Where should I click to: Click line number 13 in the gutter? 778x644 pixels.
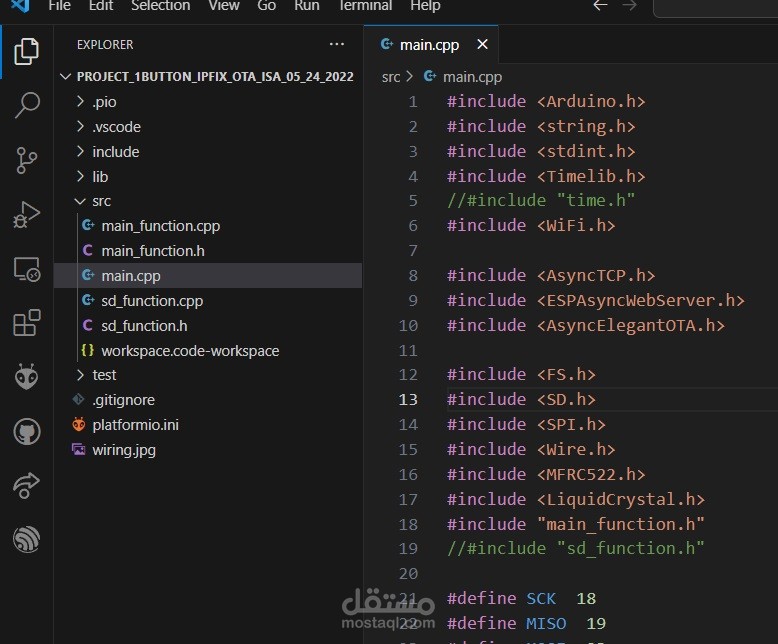coord(408,399)
